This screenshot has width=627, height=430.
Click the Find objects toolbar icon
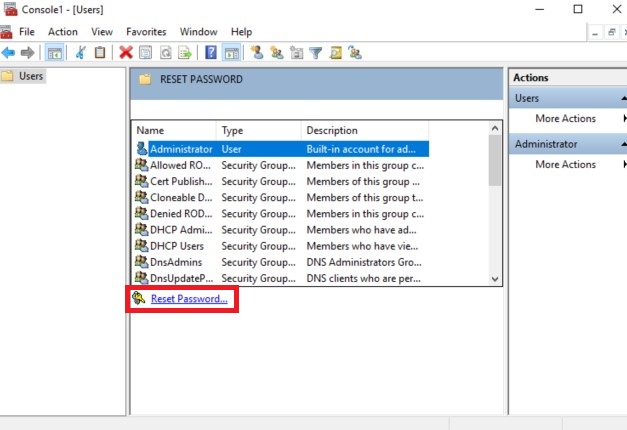335,52
